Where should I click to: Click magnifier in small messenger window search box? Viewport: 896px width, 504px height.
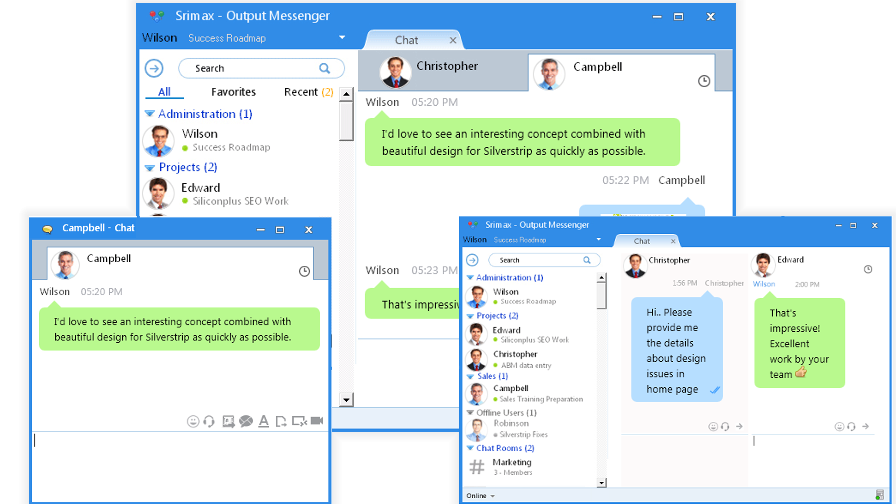tap(587, 260)
